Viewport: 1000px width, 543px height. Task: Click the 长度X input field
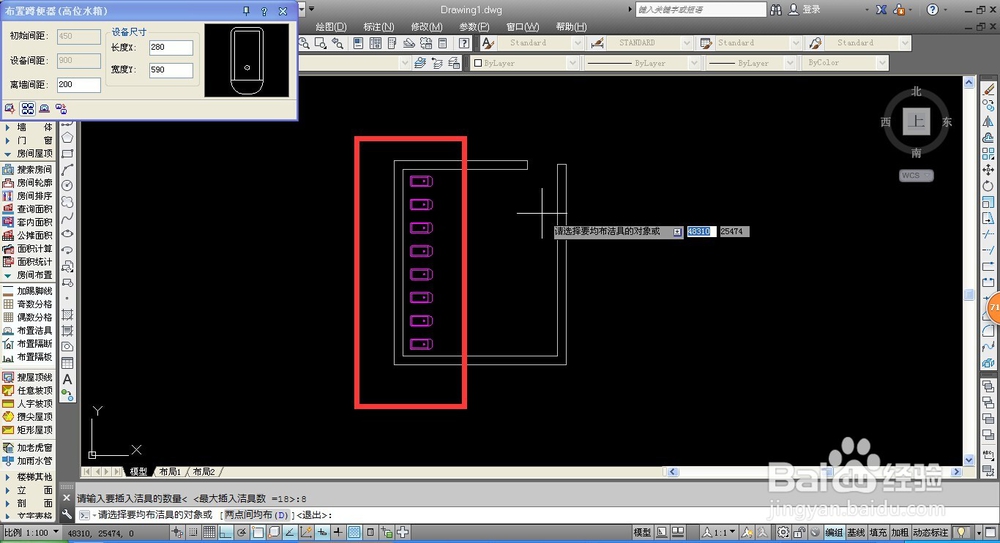tap(170, 47)
